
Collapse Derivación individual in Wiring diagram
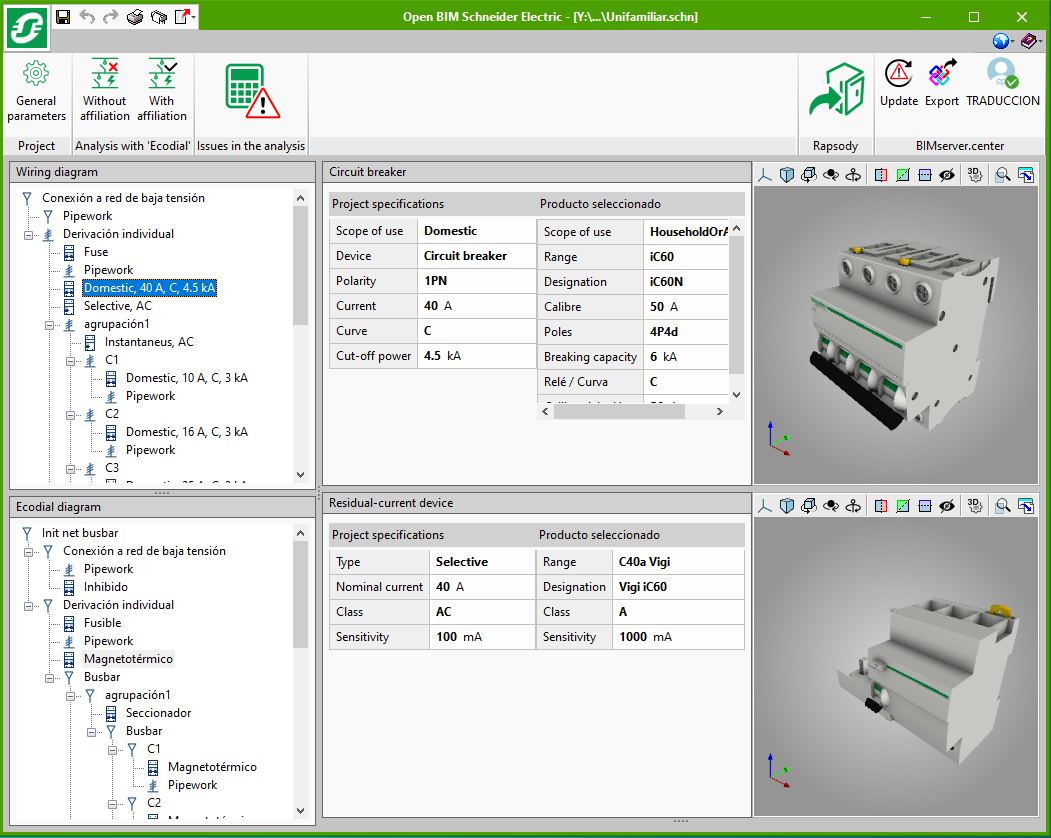click(28, 235)
